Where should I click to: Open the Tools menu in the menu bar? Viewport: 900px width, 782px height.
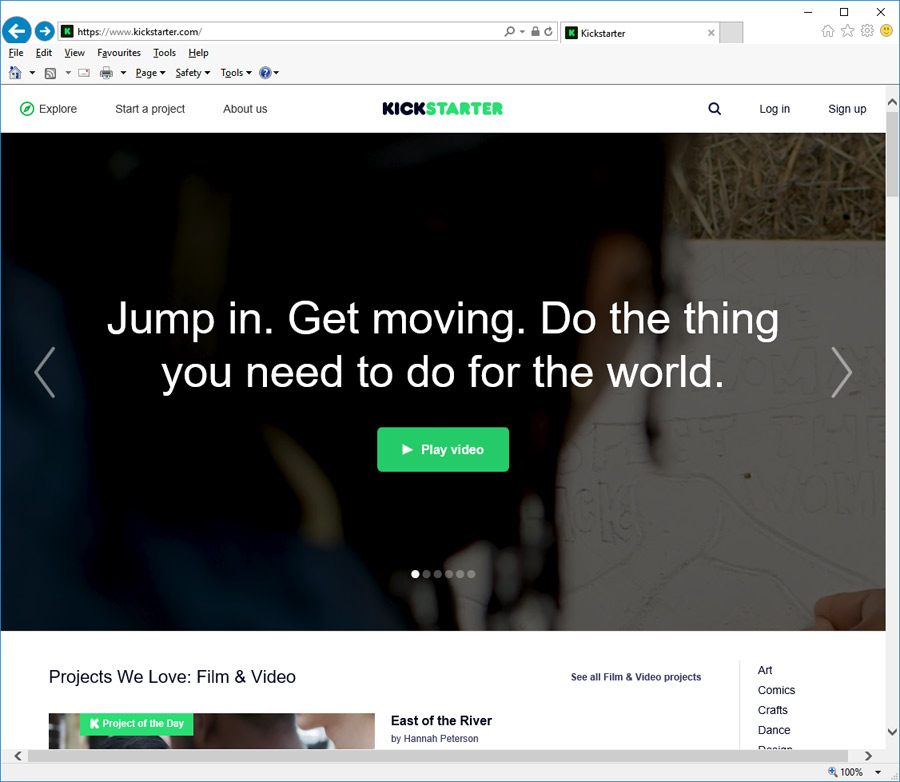pyautogui.click(x=164, y=53)
